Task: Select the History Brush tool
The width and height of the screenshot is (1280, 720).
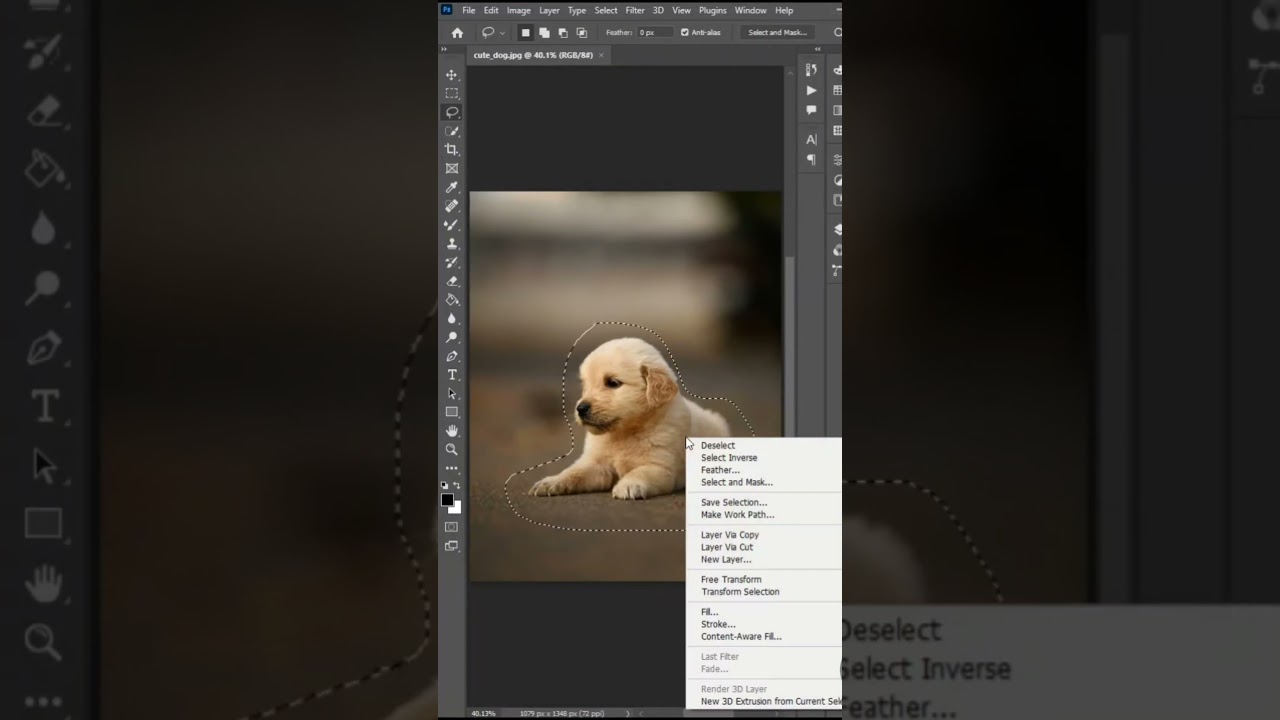Action: [x=452, y=262]
